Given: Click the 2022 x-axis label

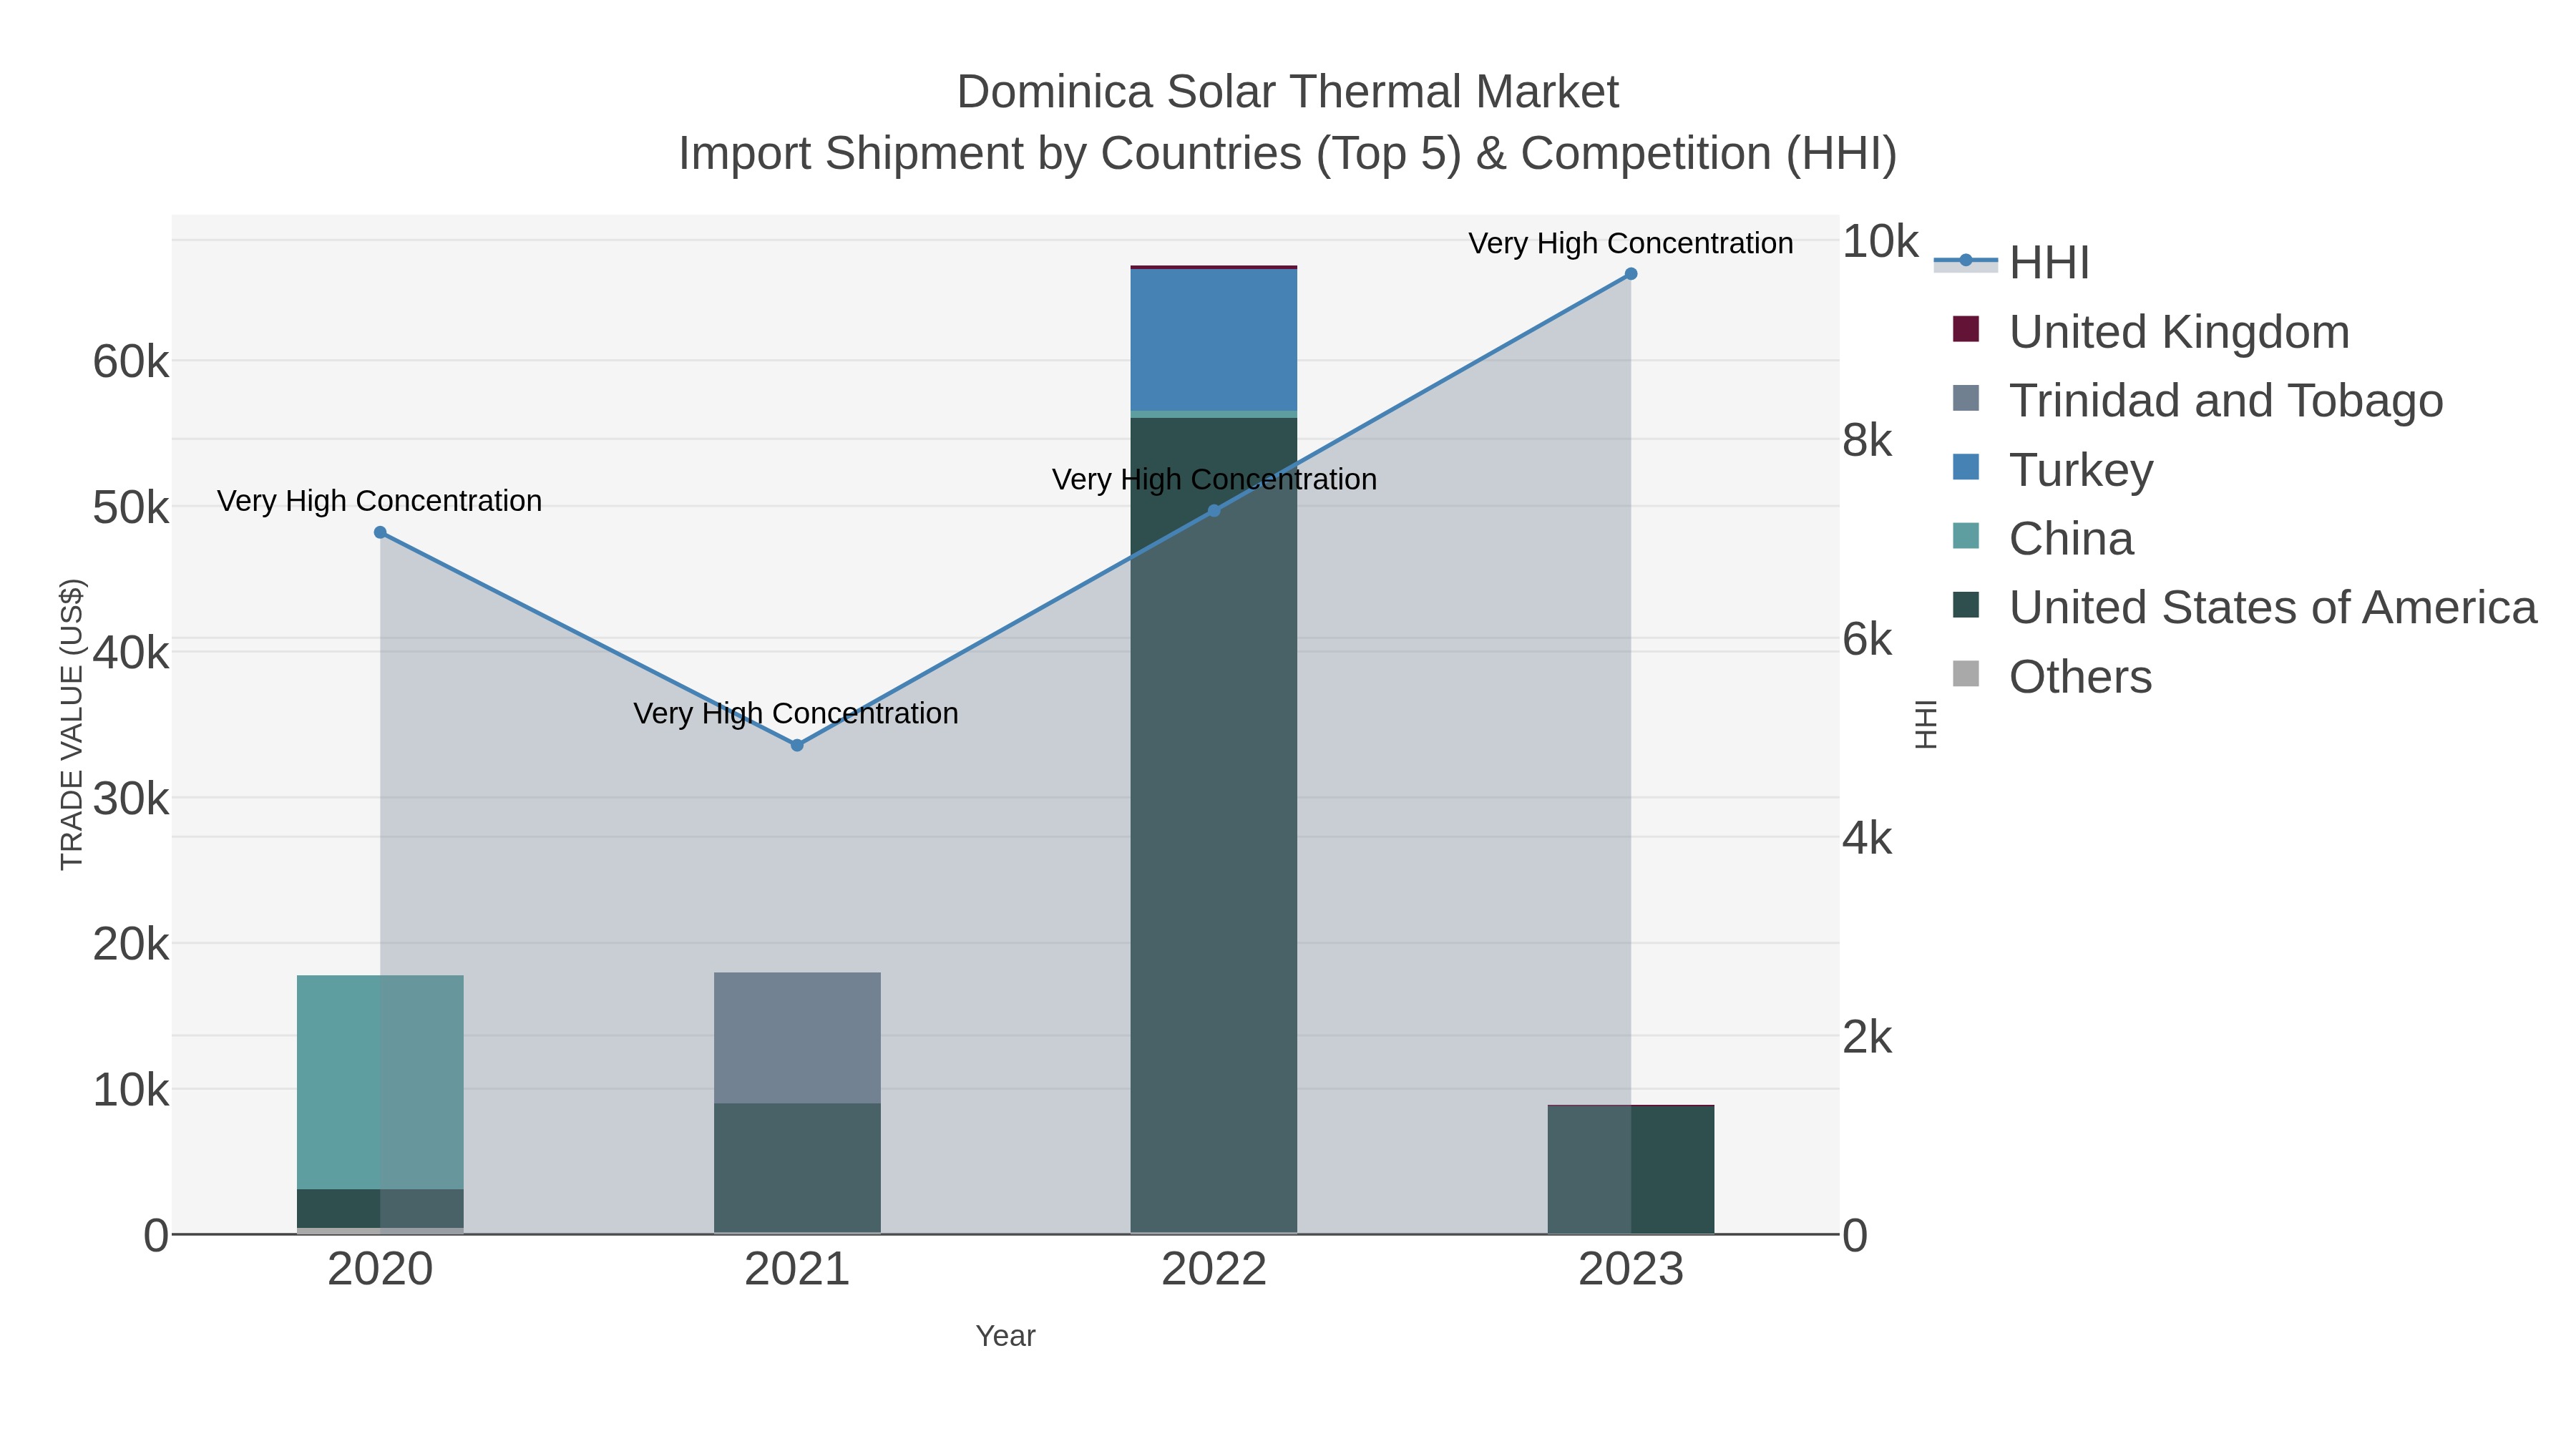Looking at the screenshot, I should coord(1214,1270).
